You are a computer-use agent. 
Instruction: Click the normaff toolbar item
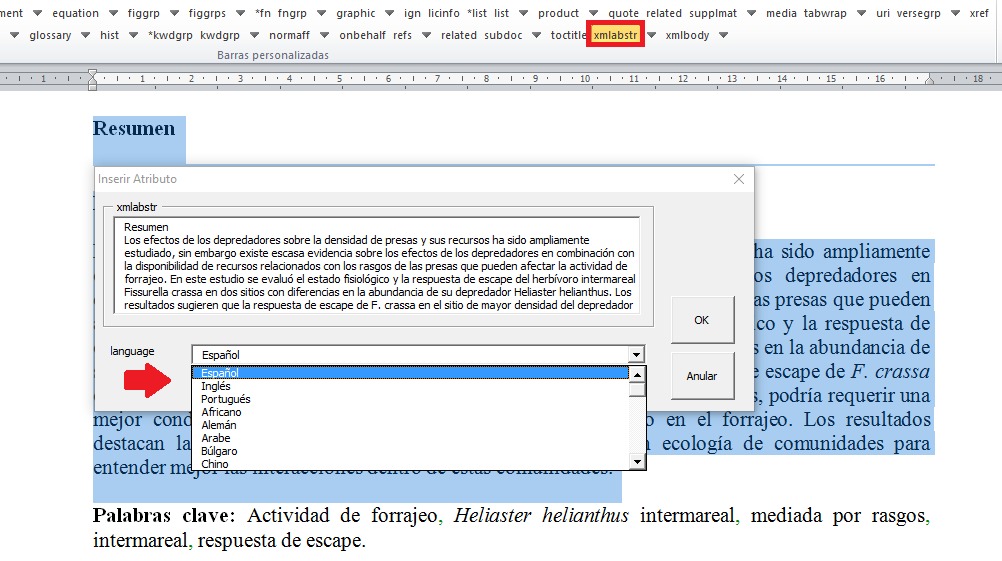pos(289,35)
